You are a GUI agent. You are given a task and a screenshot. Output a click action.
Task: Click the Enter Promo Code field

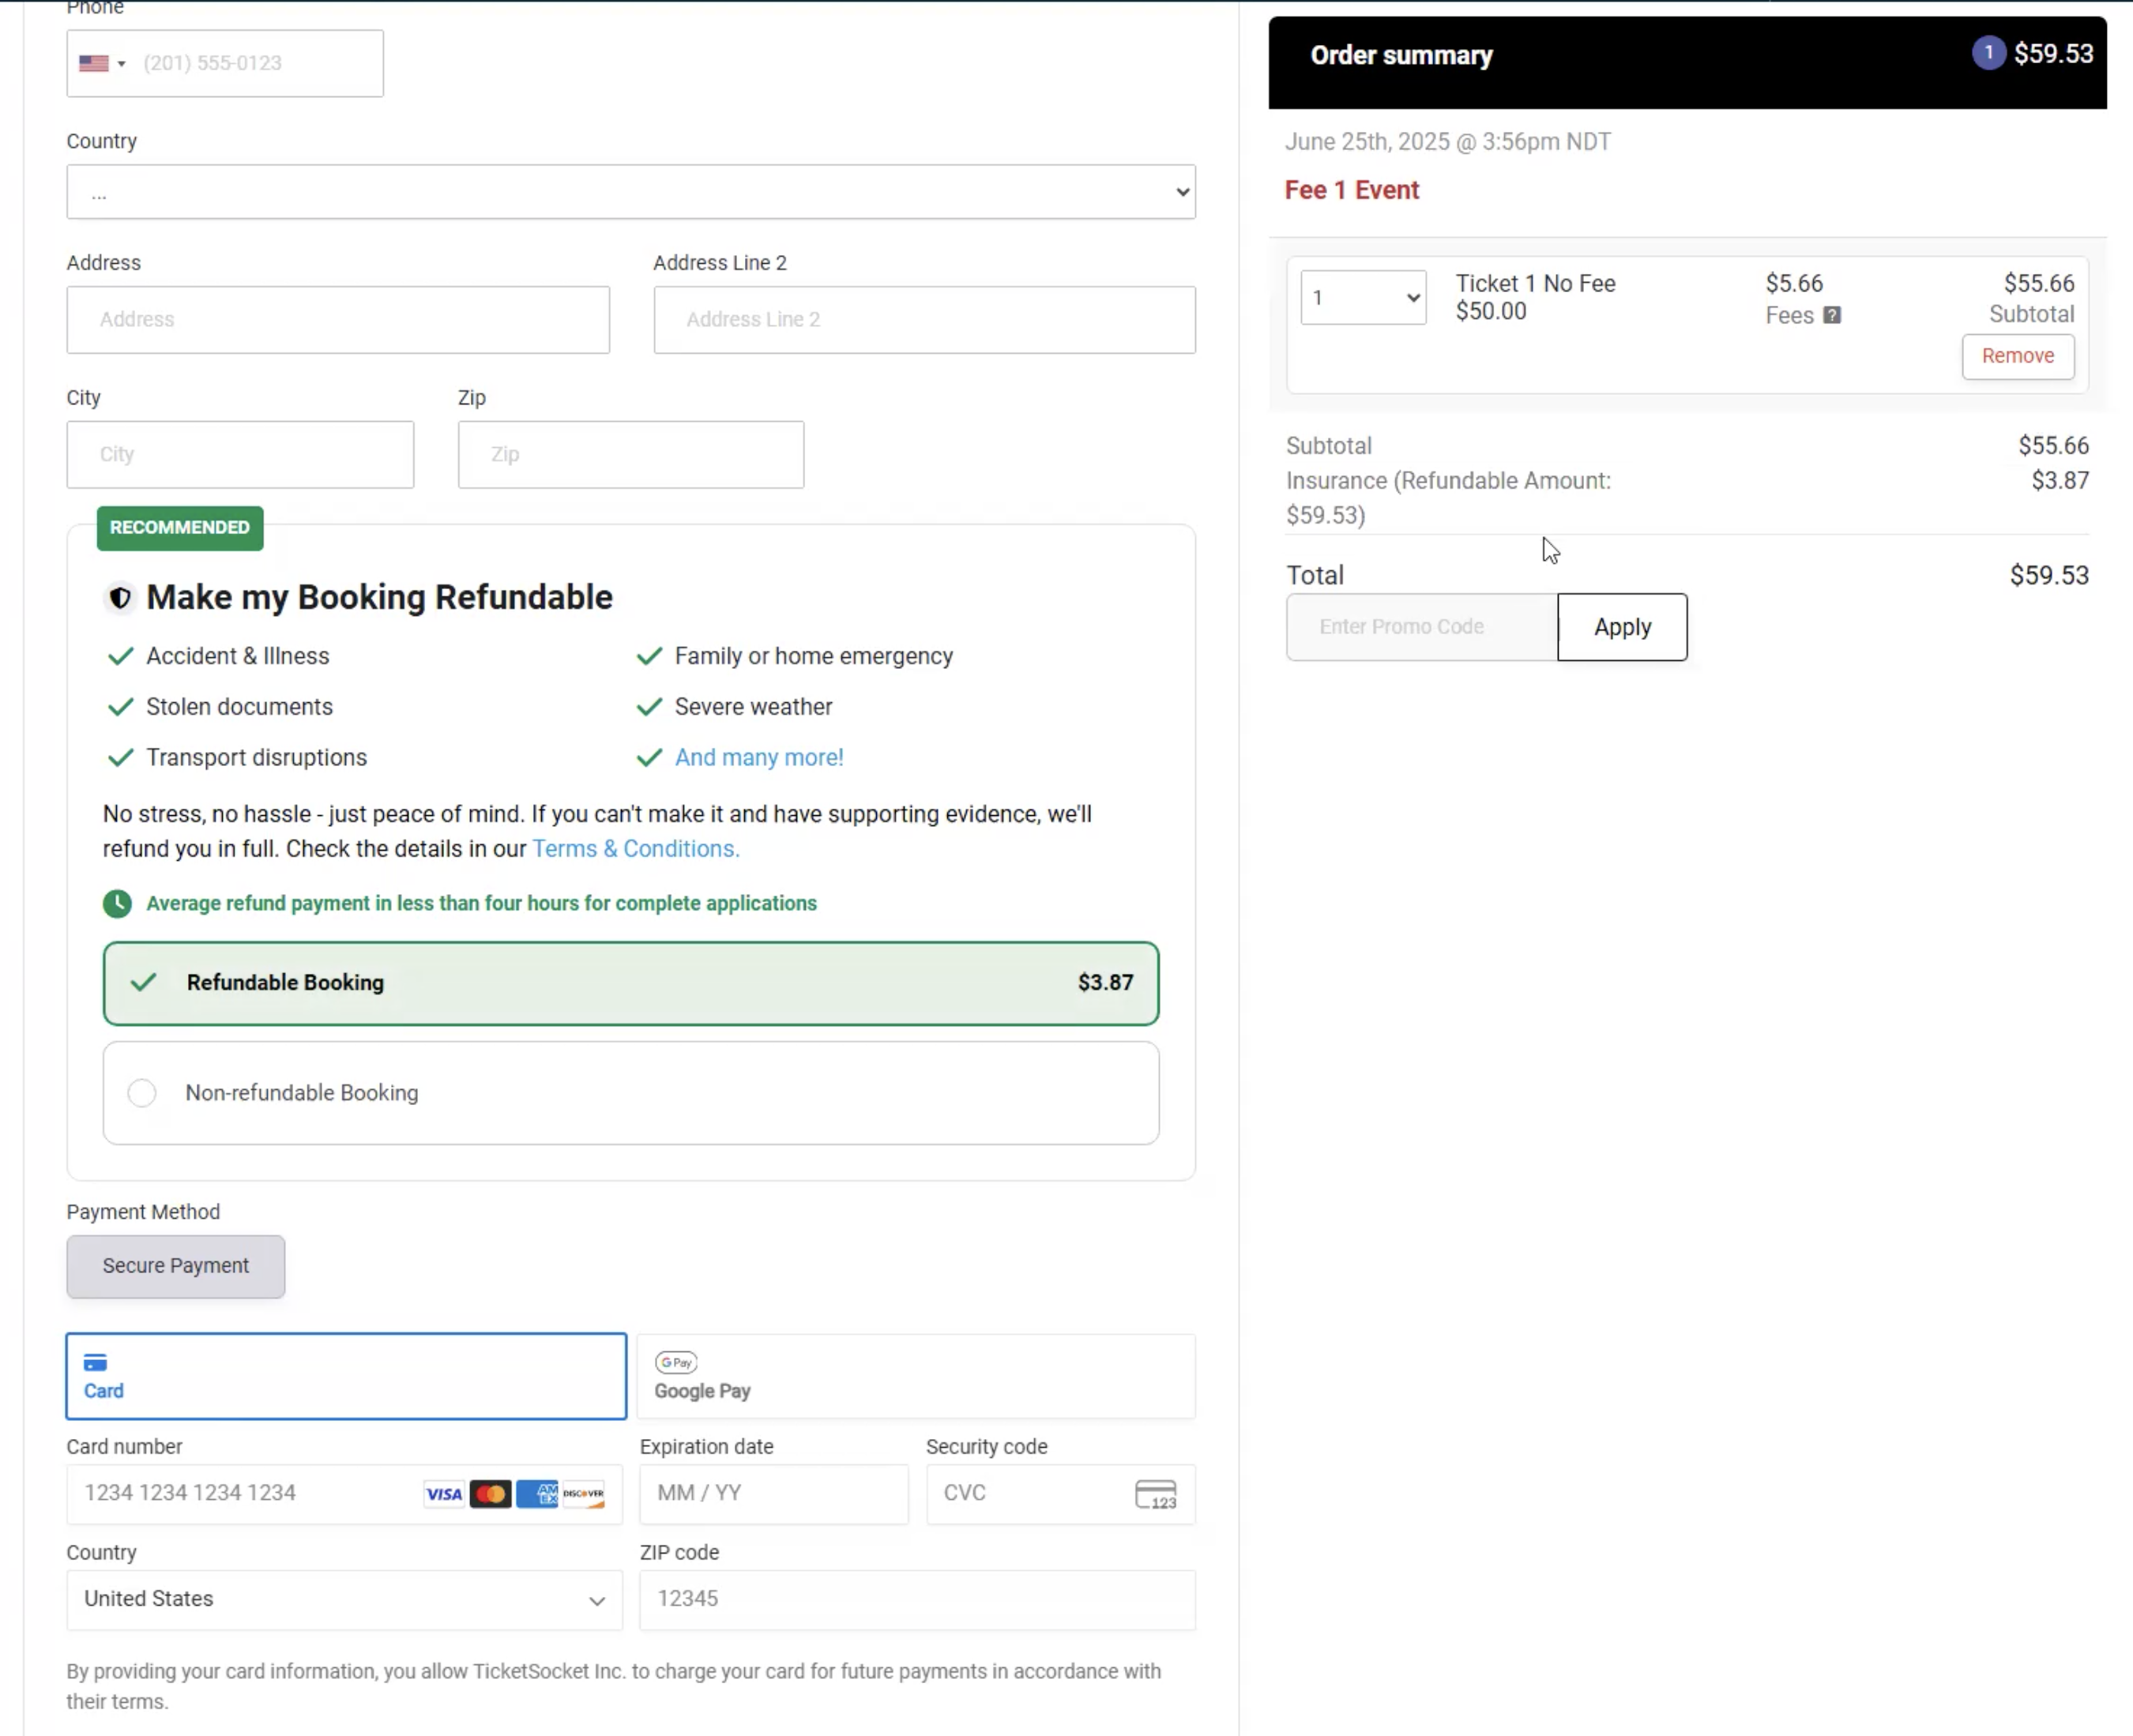1421,627
